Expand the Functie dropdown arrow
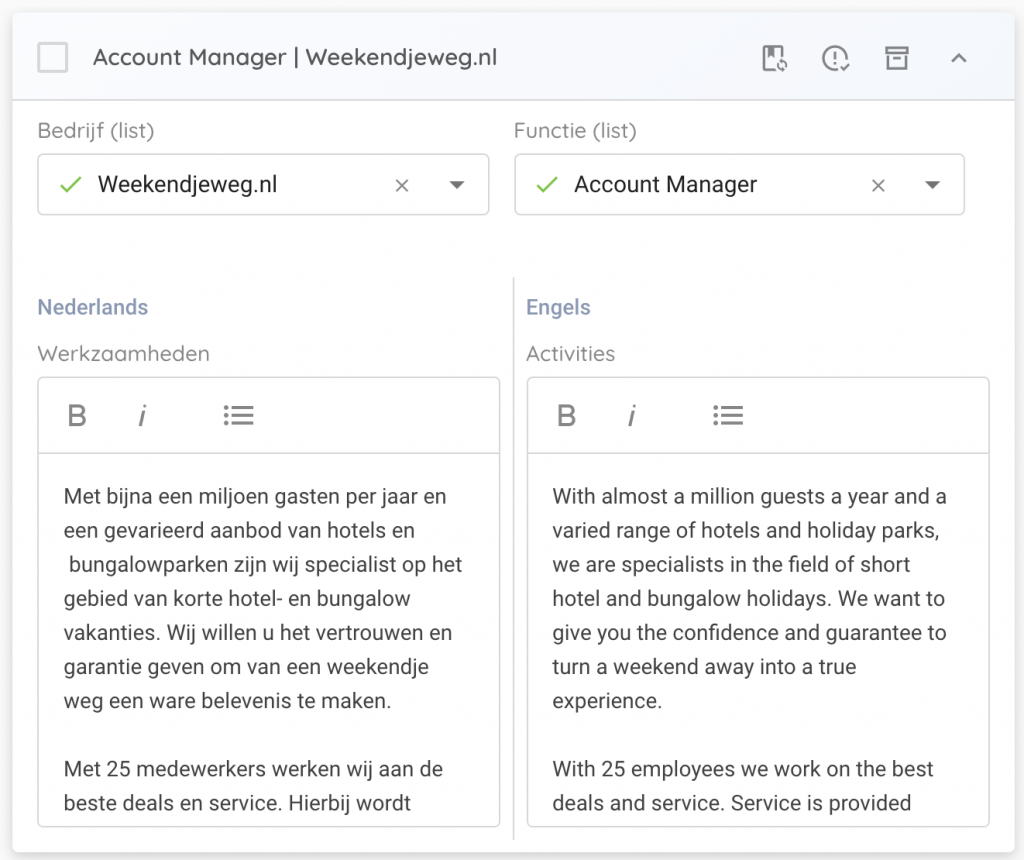Screen dimensions: 1024x860 point(933,185)
